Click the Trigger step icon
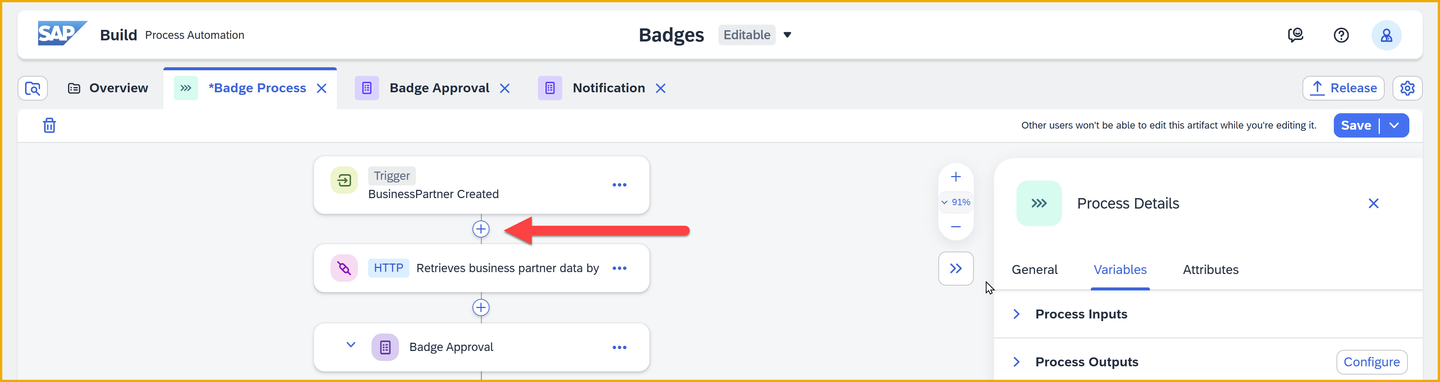 (344, 181)
